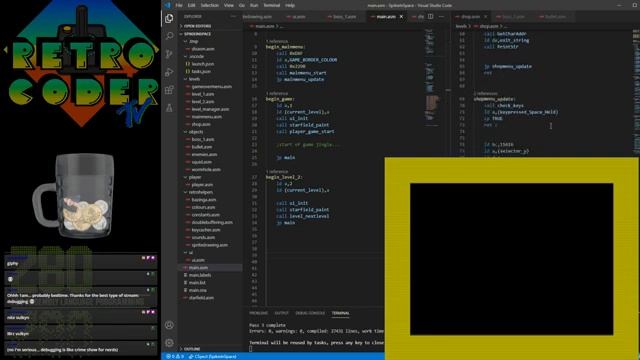Viewport: 640px width, 360px height.
Task: Open starfield.asm in the explorer
Action: [201, 298]
